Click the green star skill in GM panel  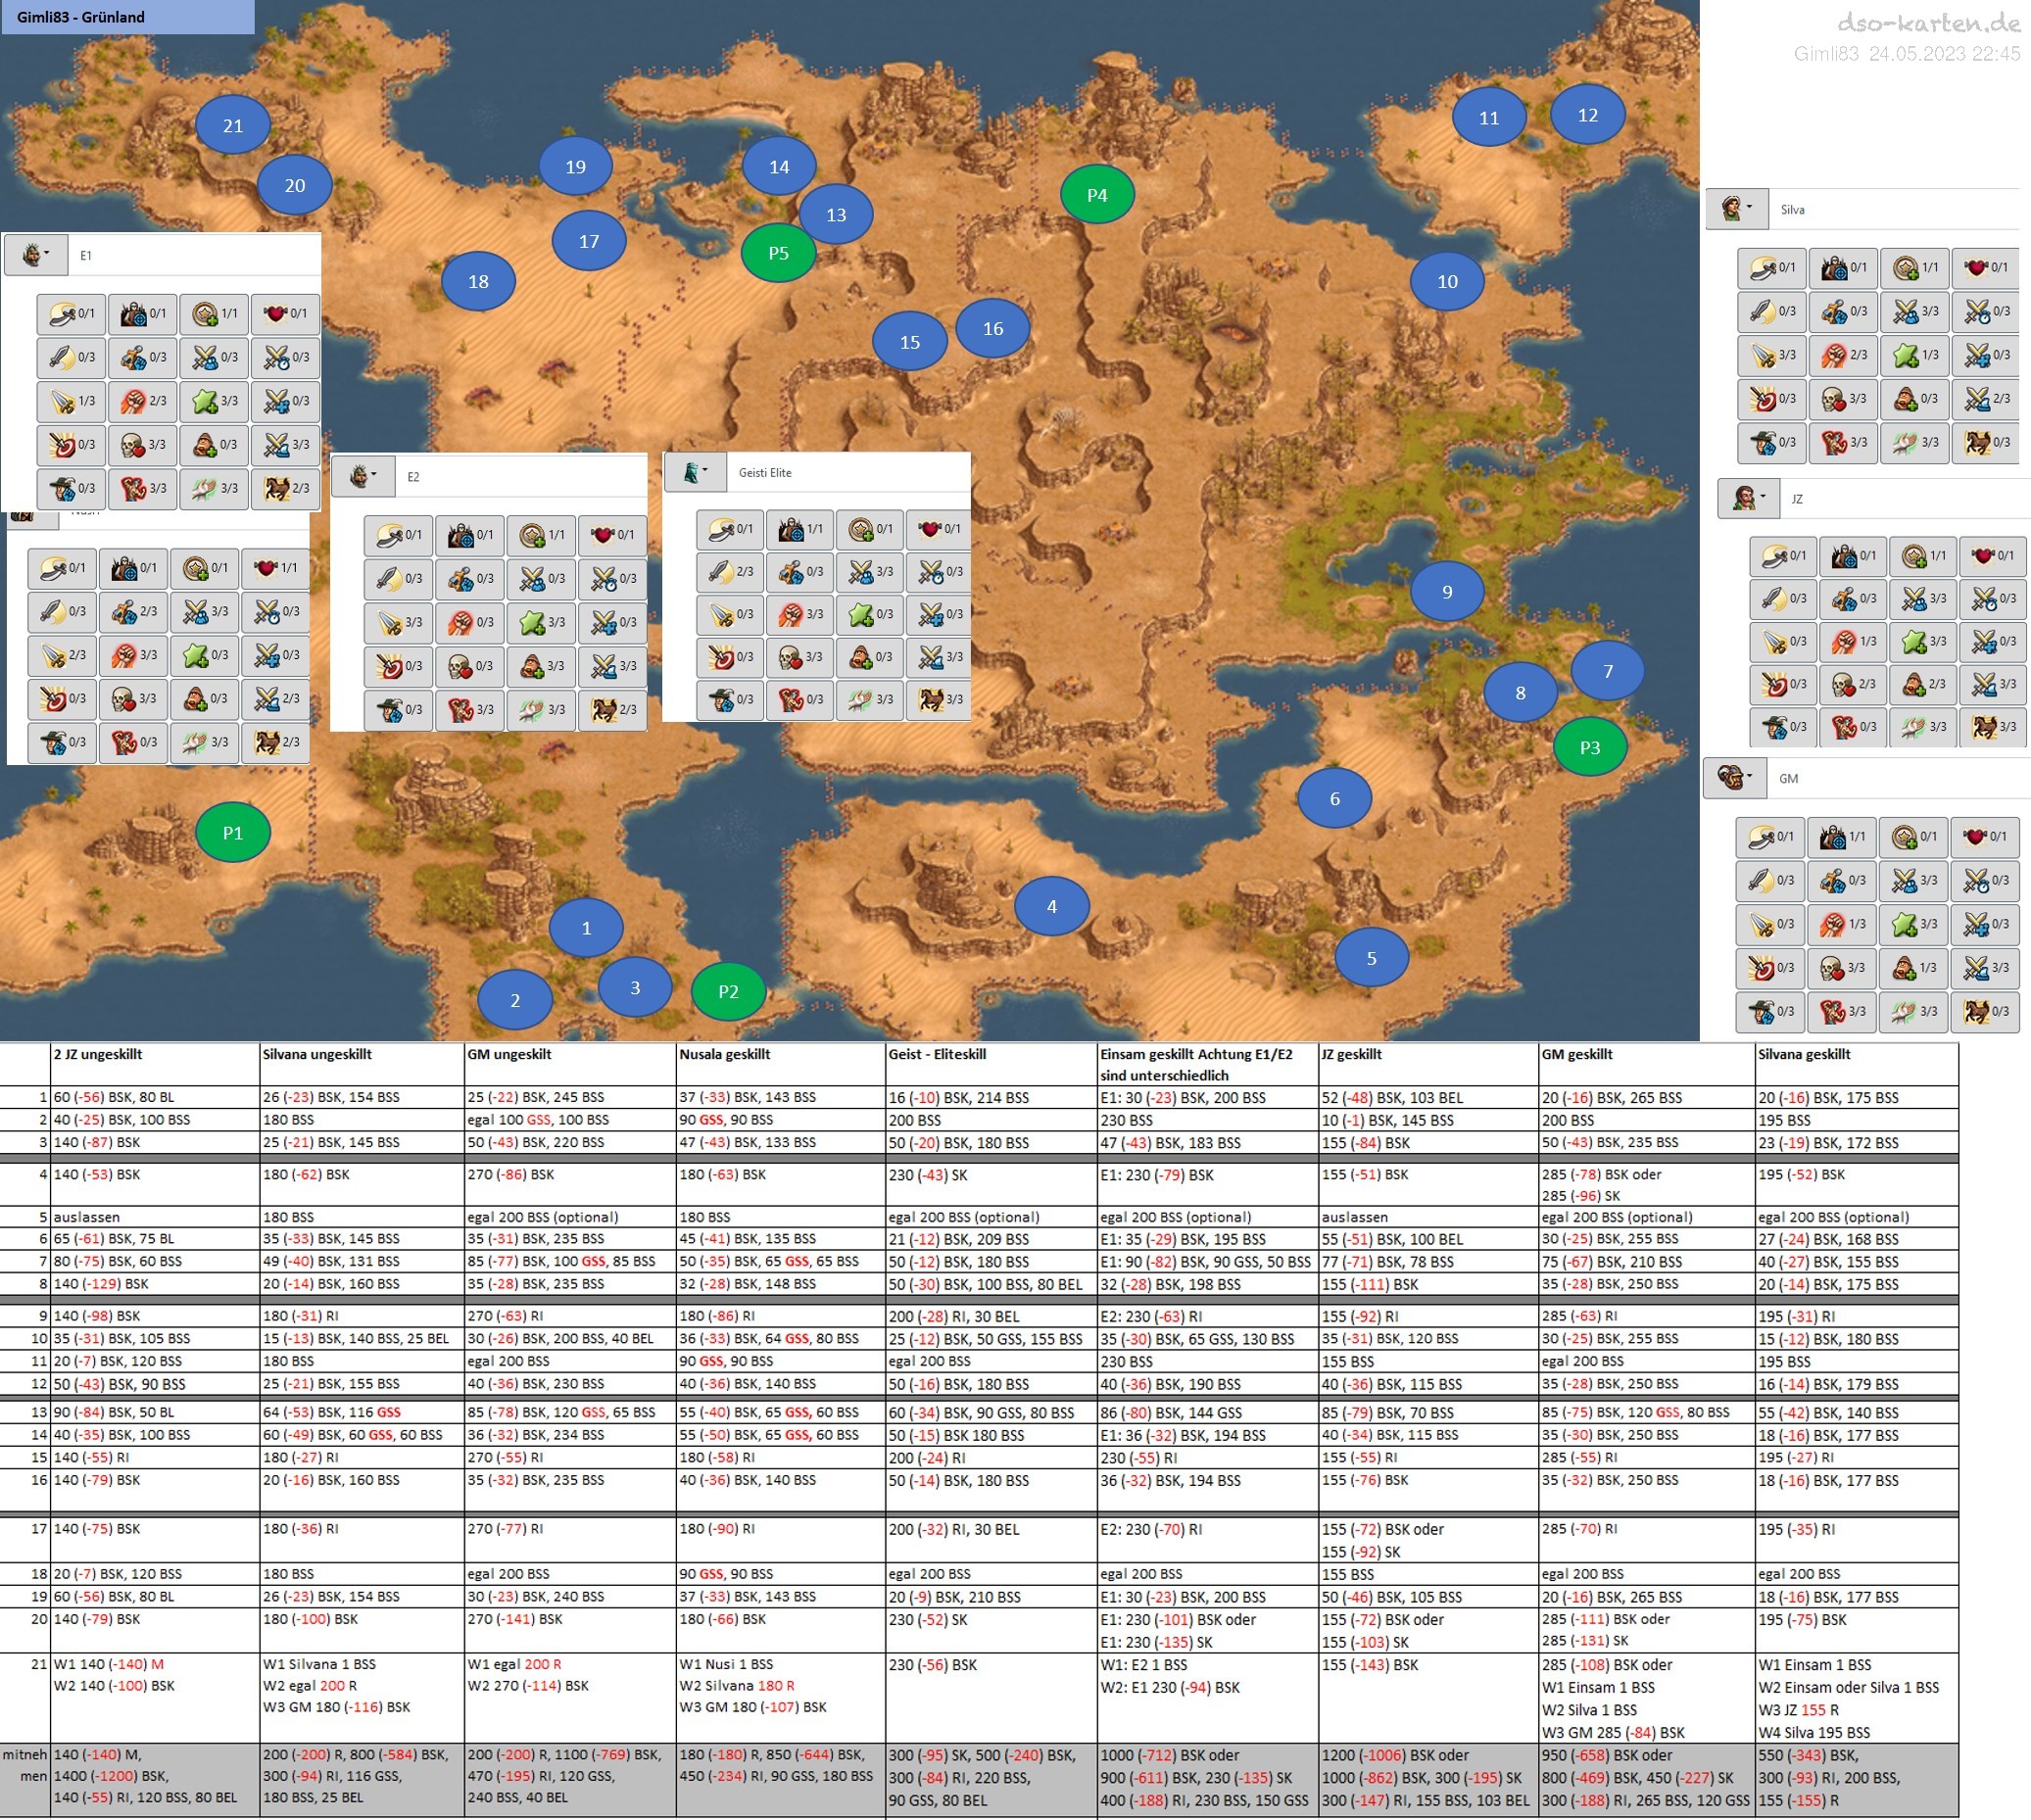point(1914,924)
